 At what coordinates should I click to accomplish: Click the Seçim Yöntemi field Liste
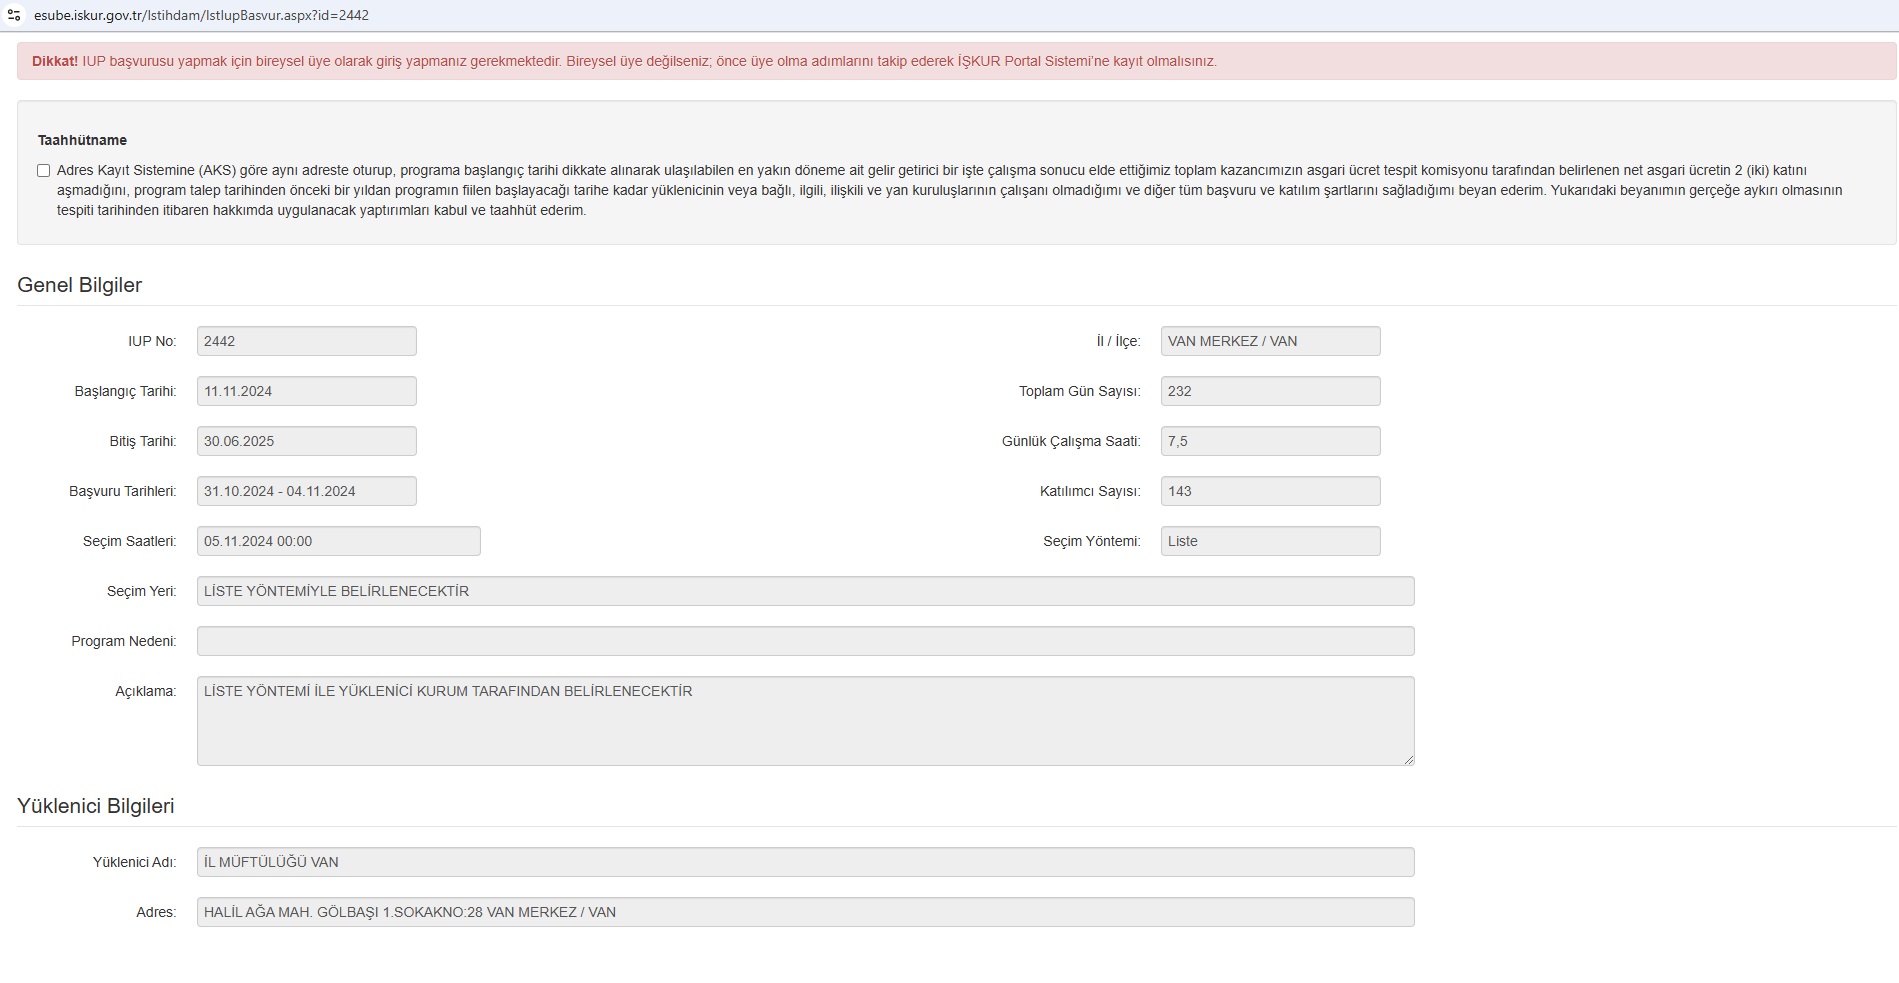click(x=1271, y=541)
